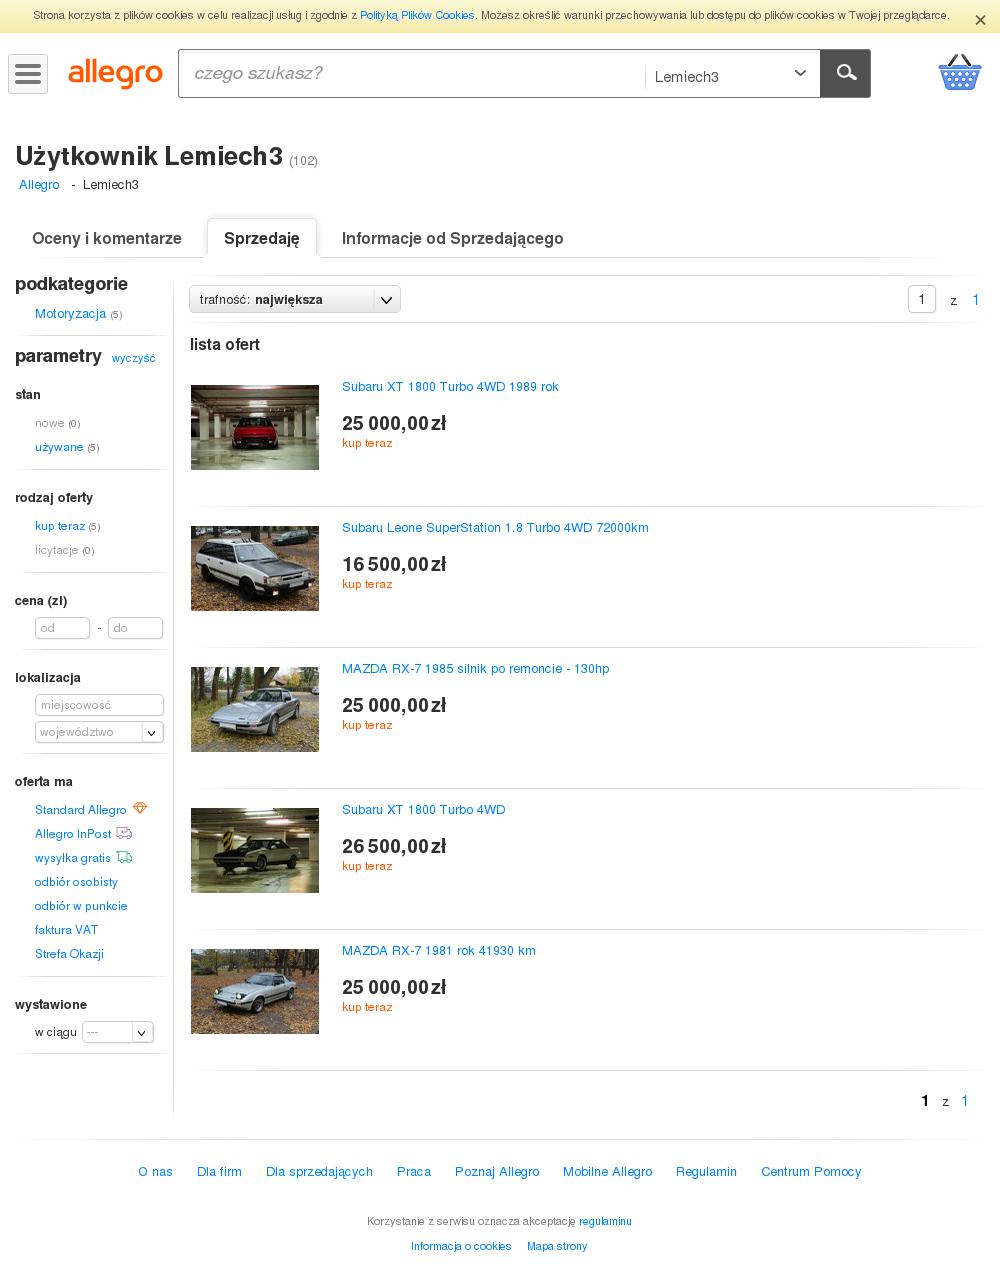Open Mobilne Allegro footer link
Viewport: 1000px width, 1264px height.
pos(607,1172)
